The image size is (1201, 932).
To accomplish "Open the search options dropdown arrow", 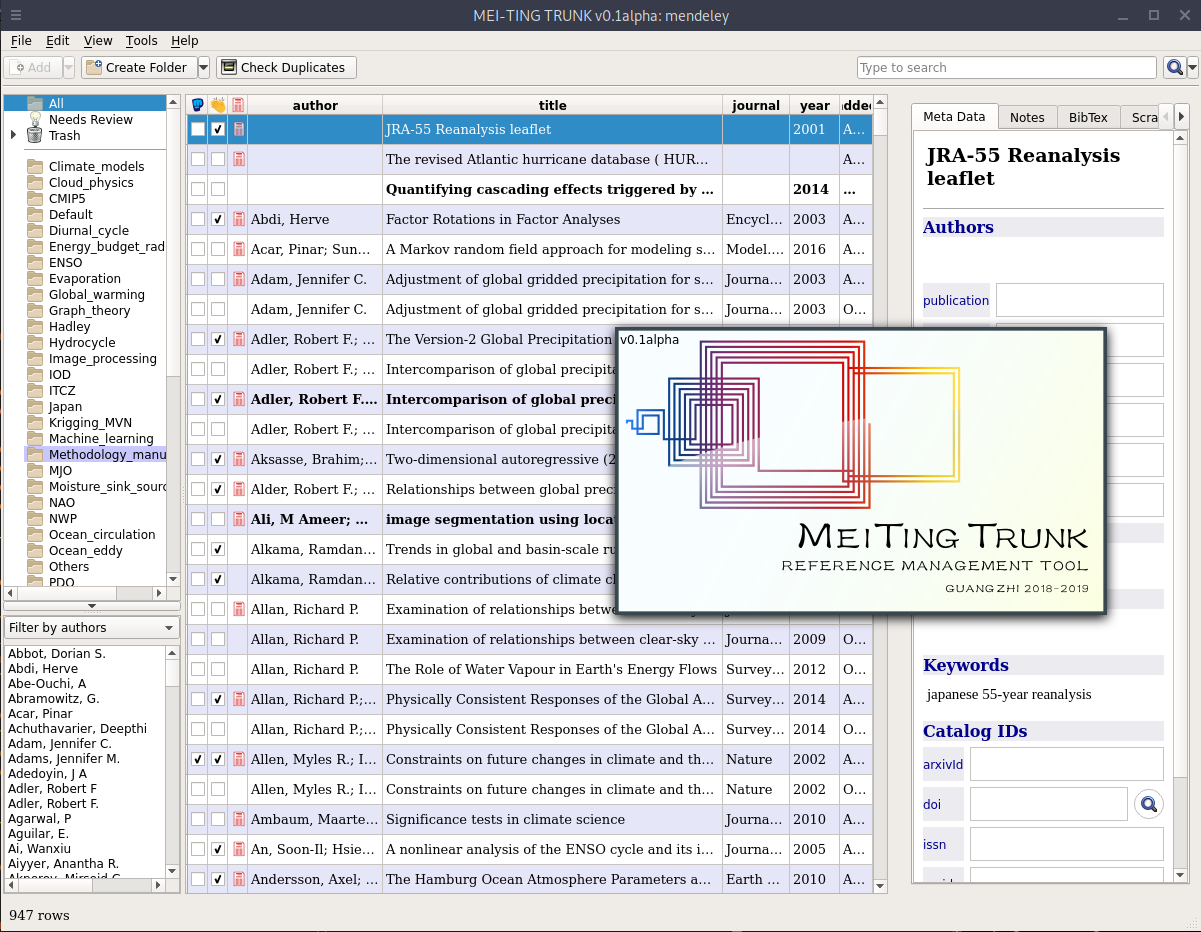I will [x=1193, y=67].
